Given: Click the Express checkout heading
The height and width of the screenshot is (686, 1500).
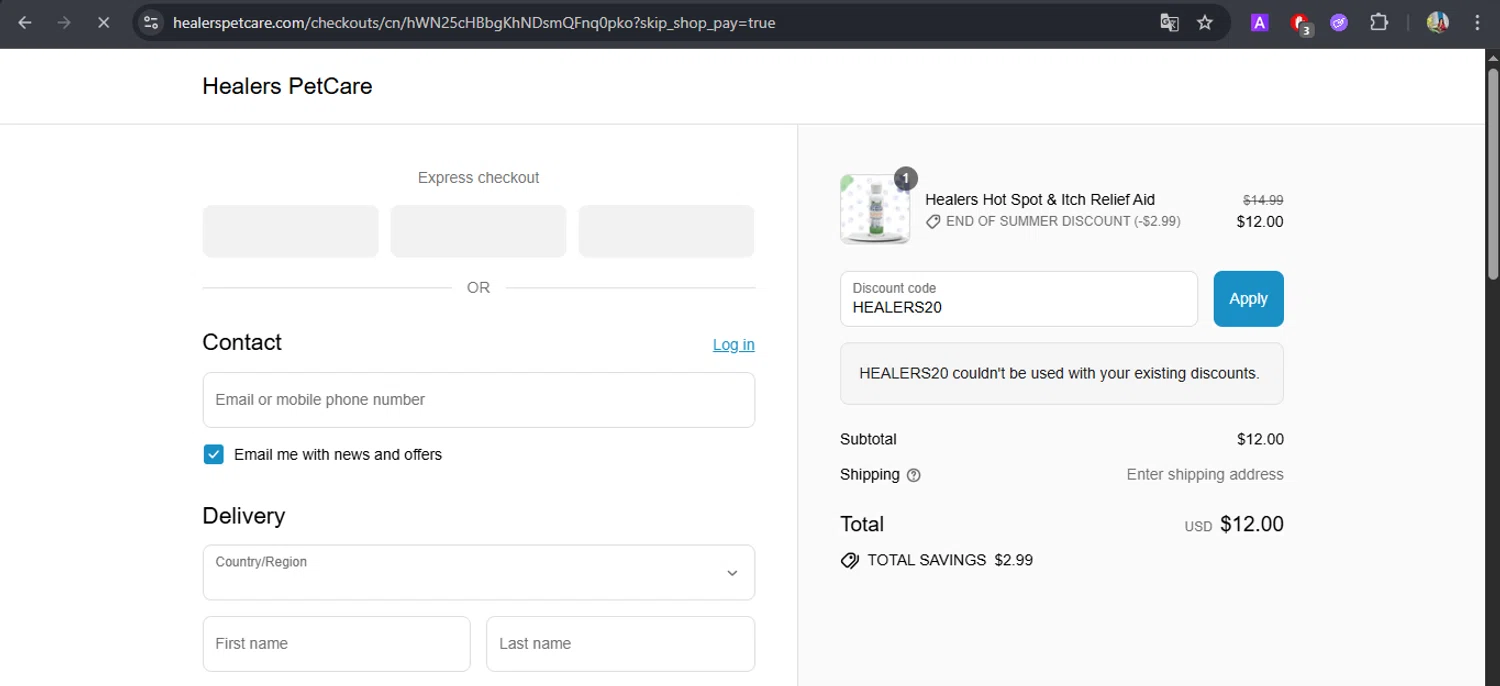Looking at the screenshot, I should click(478, 178).
